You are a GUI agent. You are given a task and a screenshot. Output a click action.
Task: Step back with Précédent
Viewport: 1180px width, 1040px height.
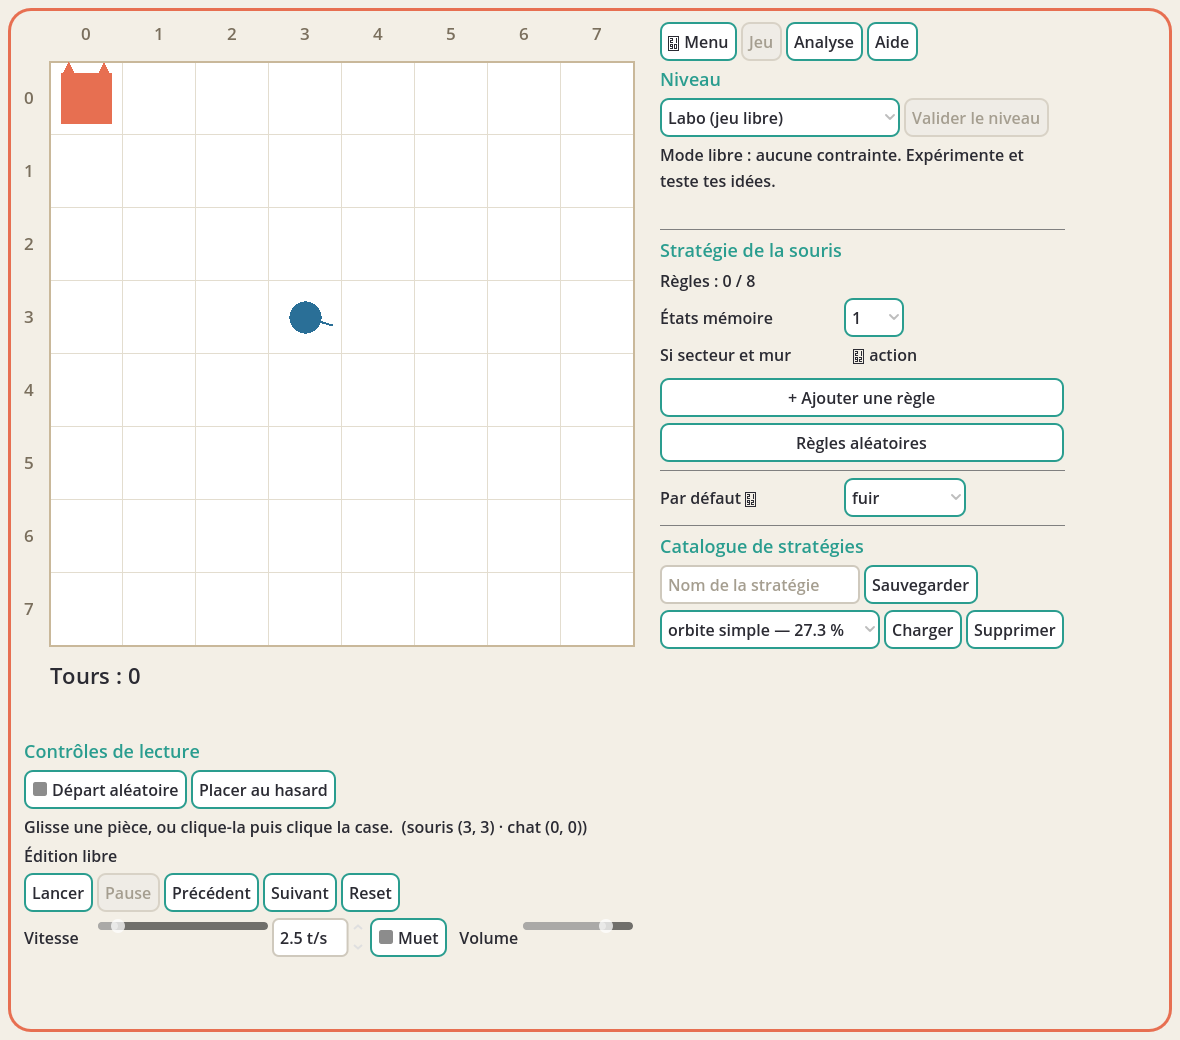(211, 893)
